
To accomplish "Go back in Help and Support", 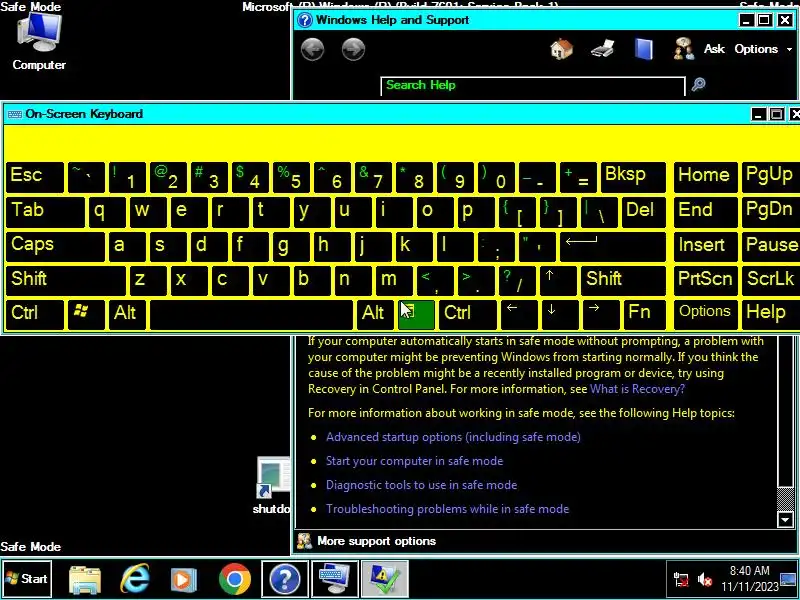I will coord(312,50).
